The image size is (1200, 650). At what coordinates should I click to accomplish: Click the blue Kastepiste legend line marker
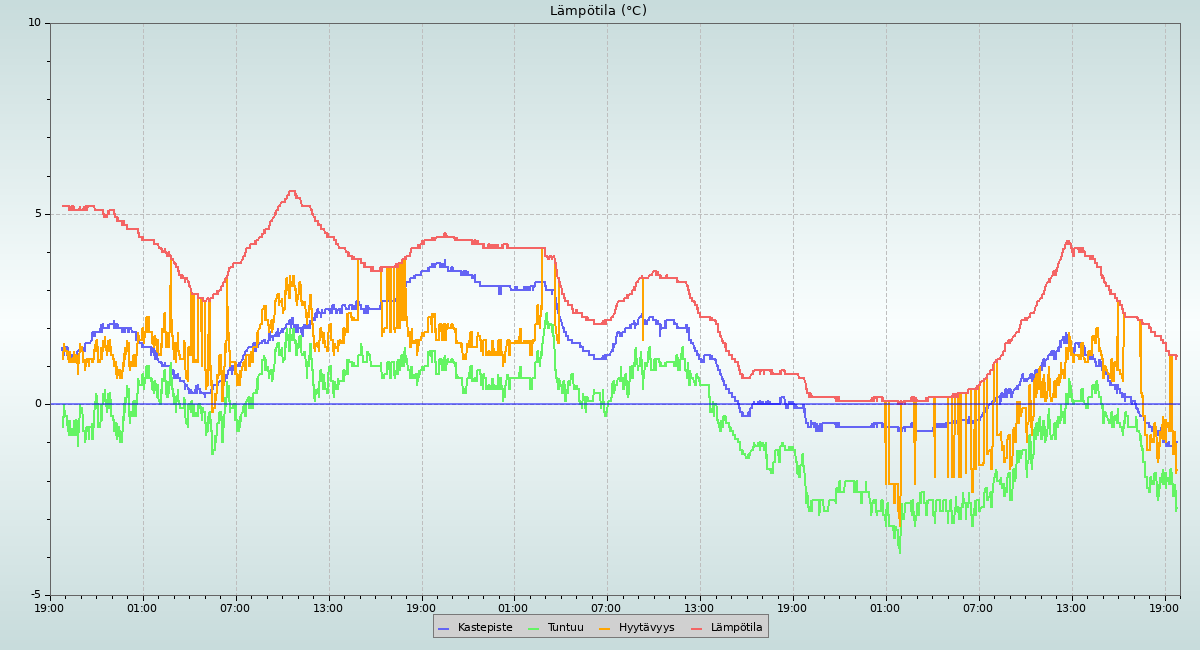click(x=444, y=628)
